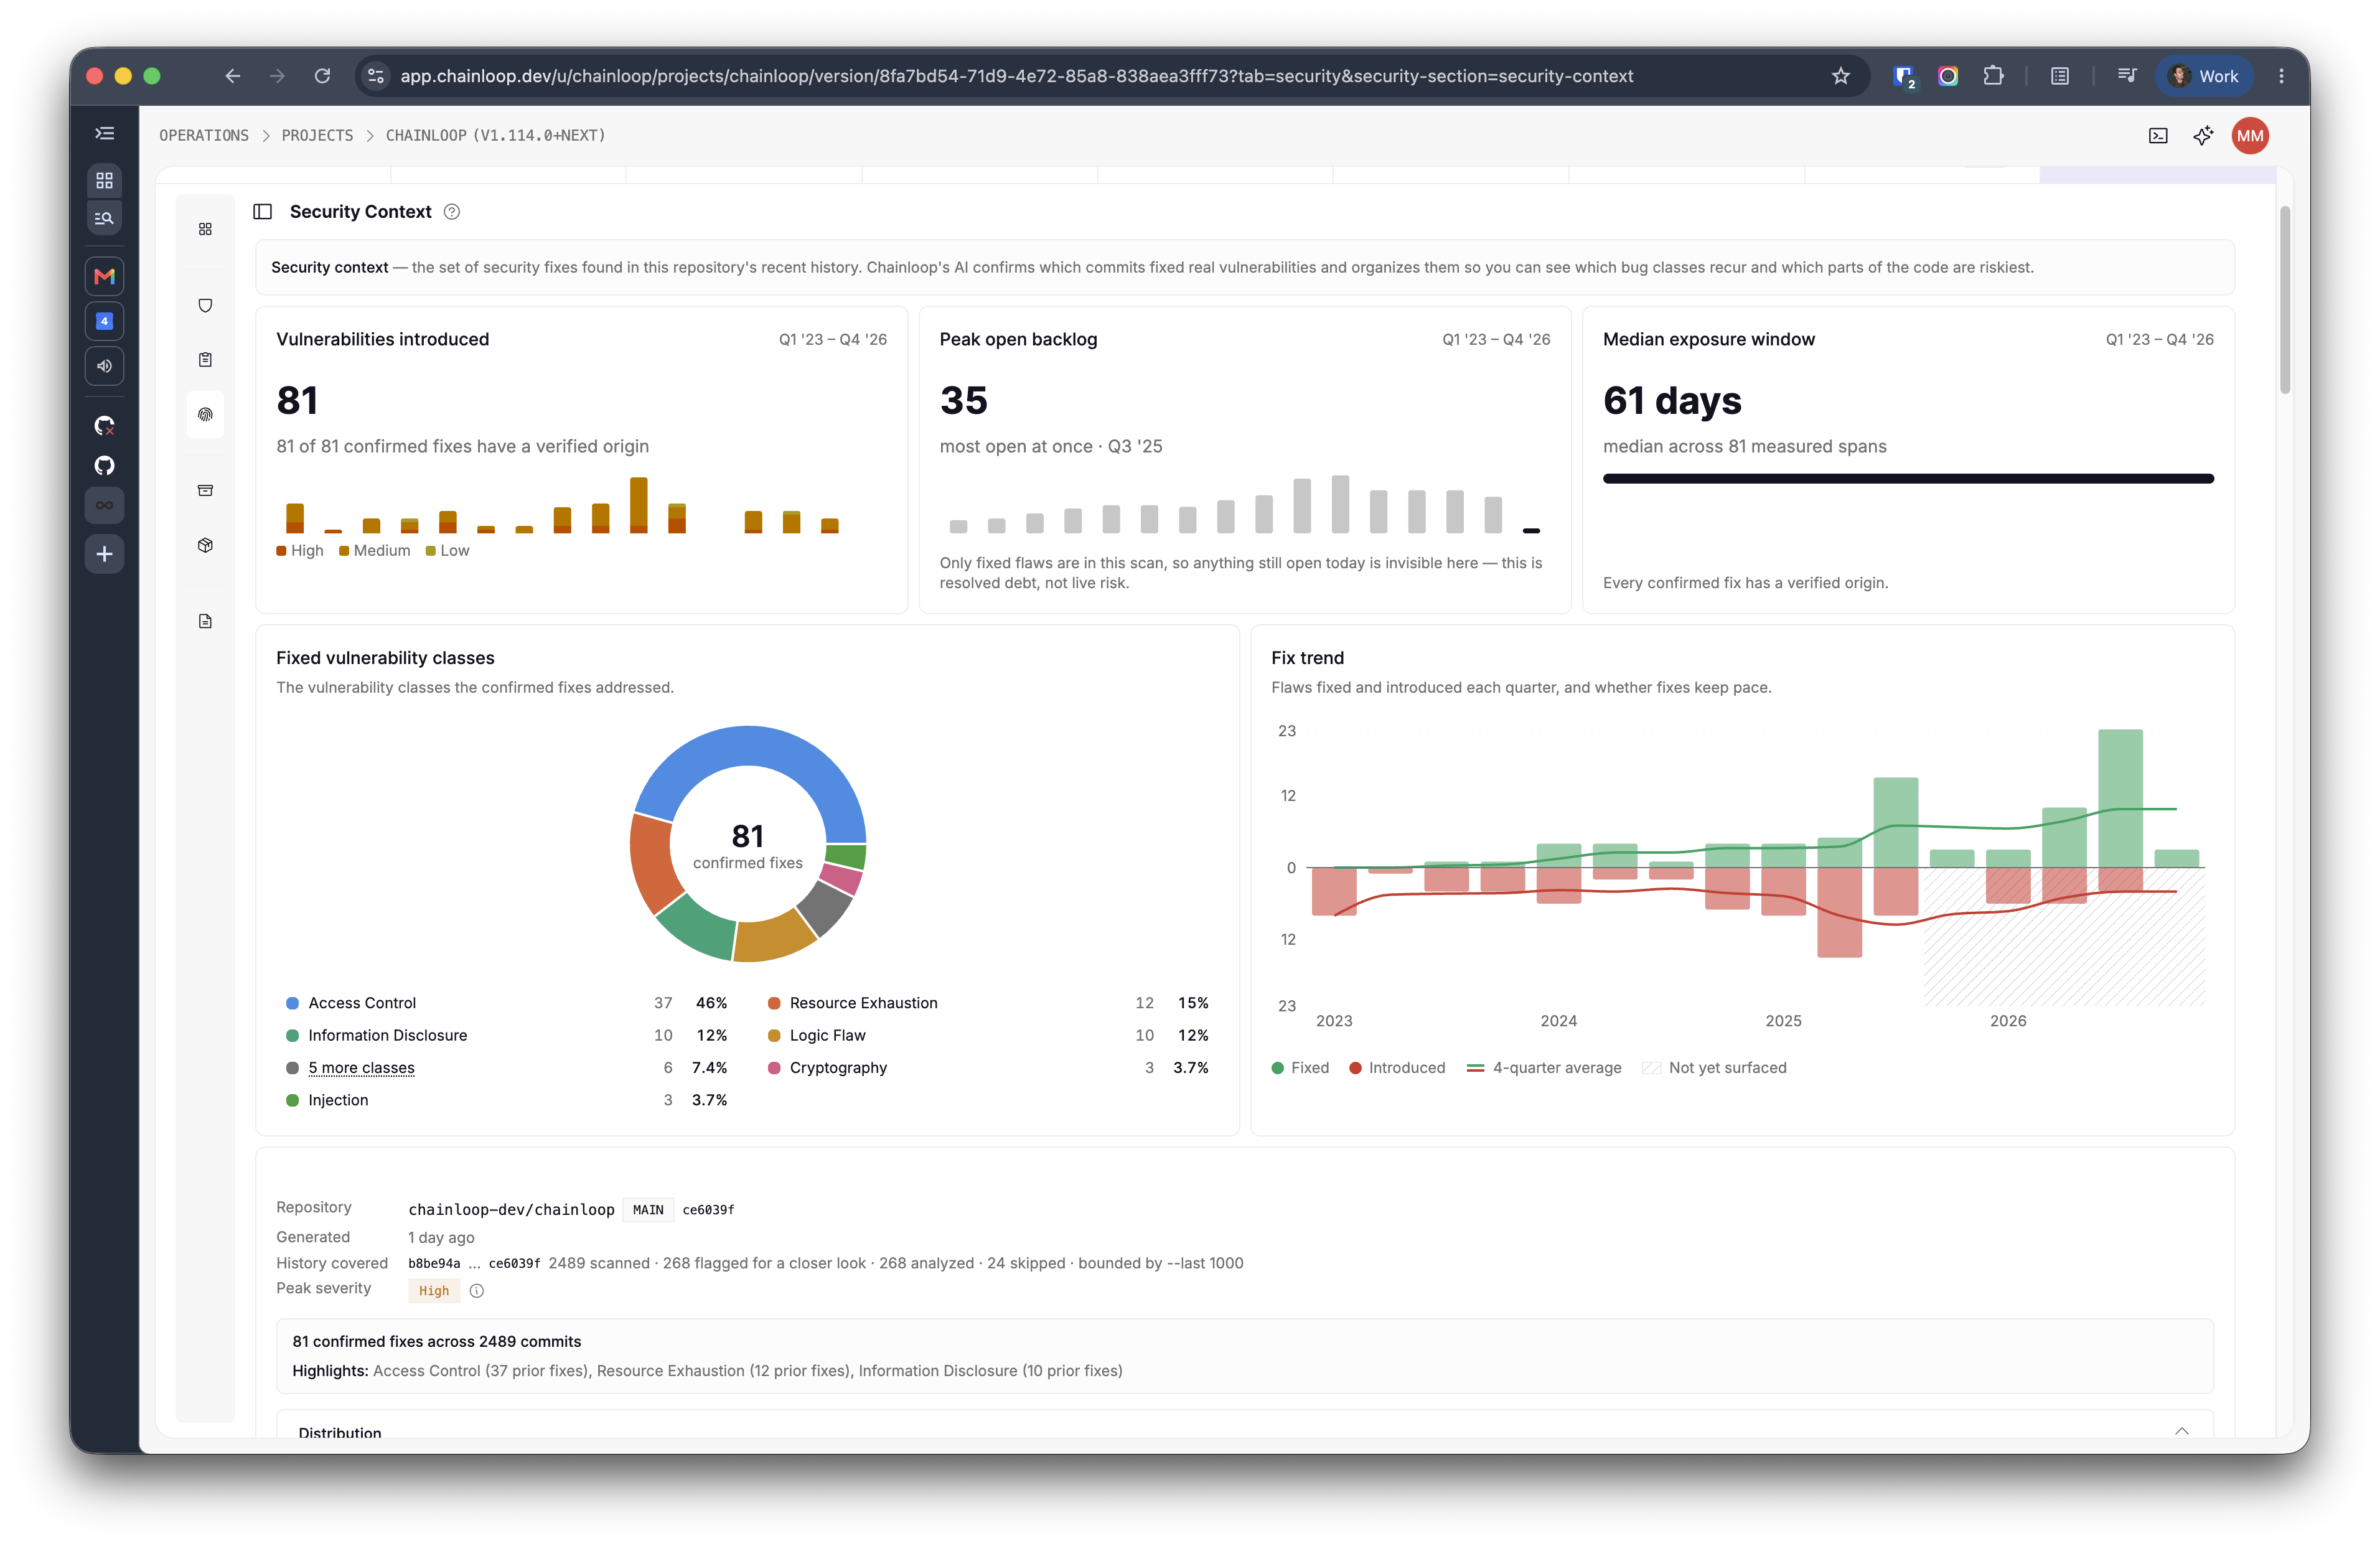The image size is (2380, 1546).
Task: Open the clipboard section in the side rail
Action: tap(205, 359)
